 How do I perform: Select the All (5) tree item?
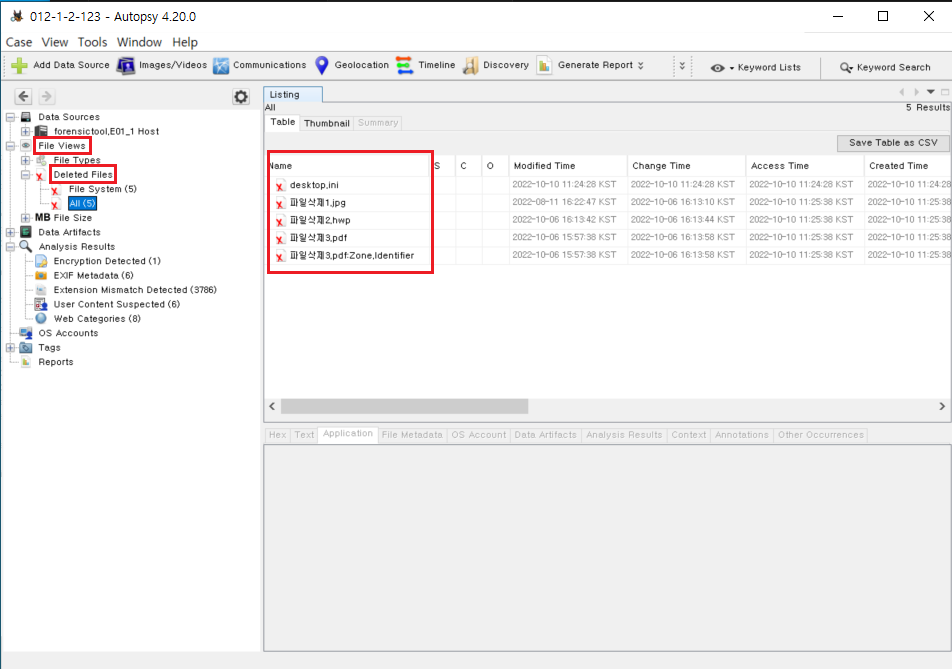point(82,203)
